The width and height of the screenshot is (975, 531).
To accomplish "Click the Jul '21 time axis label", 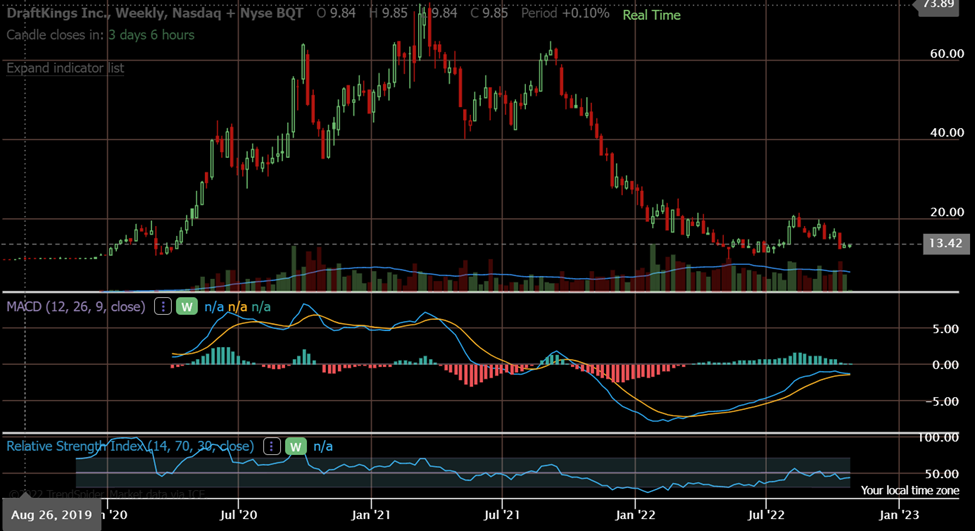I will (502, 515).
